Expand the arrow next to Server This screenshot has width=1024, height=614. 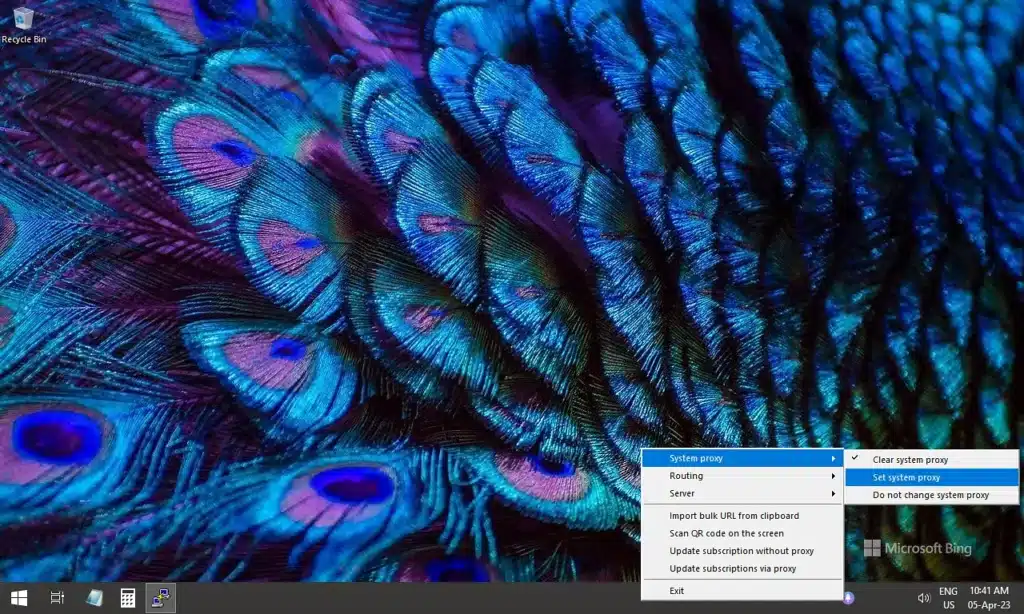point(833,494)
